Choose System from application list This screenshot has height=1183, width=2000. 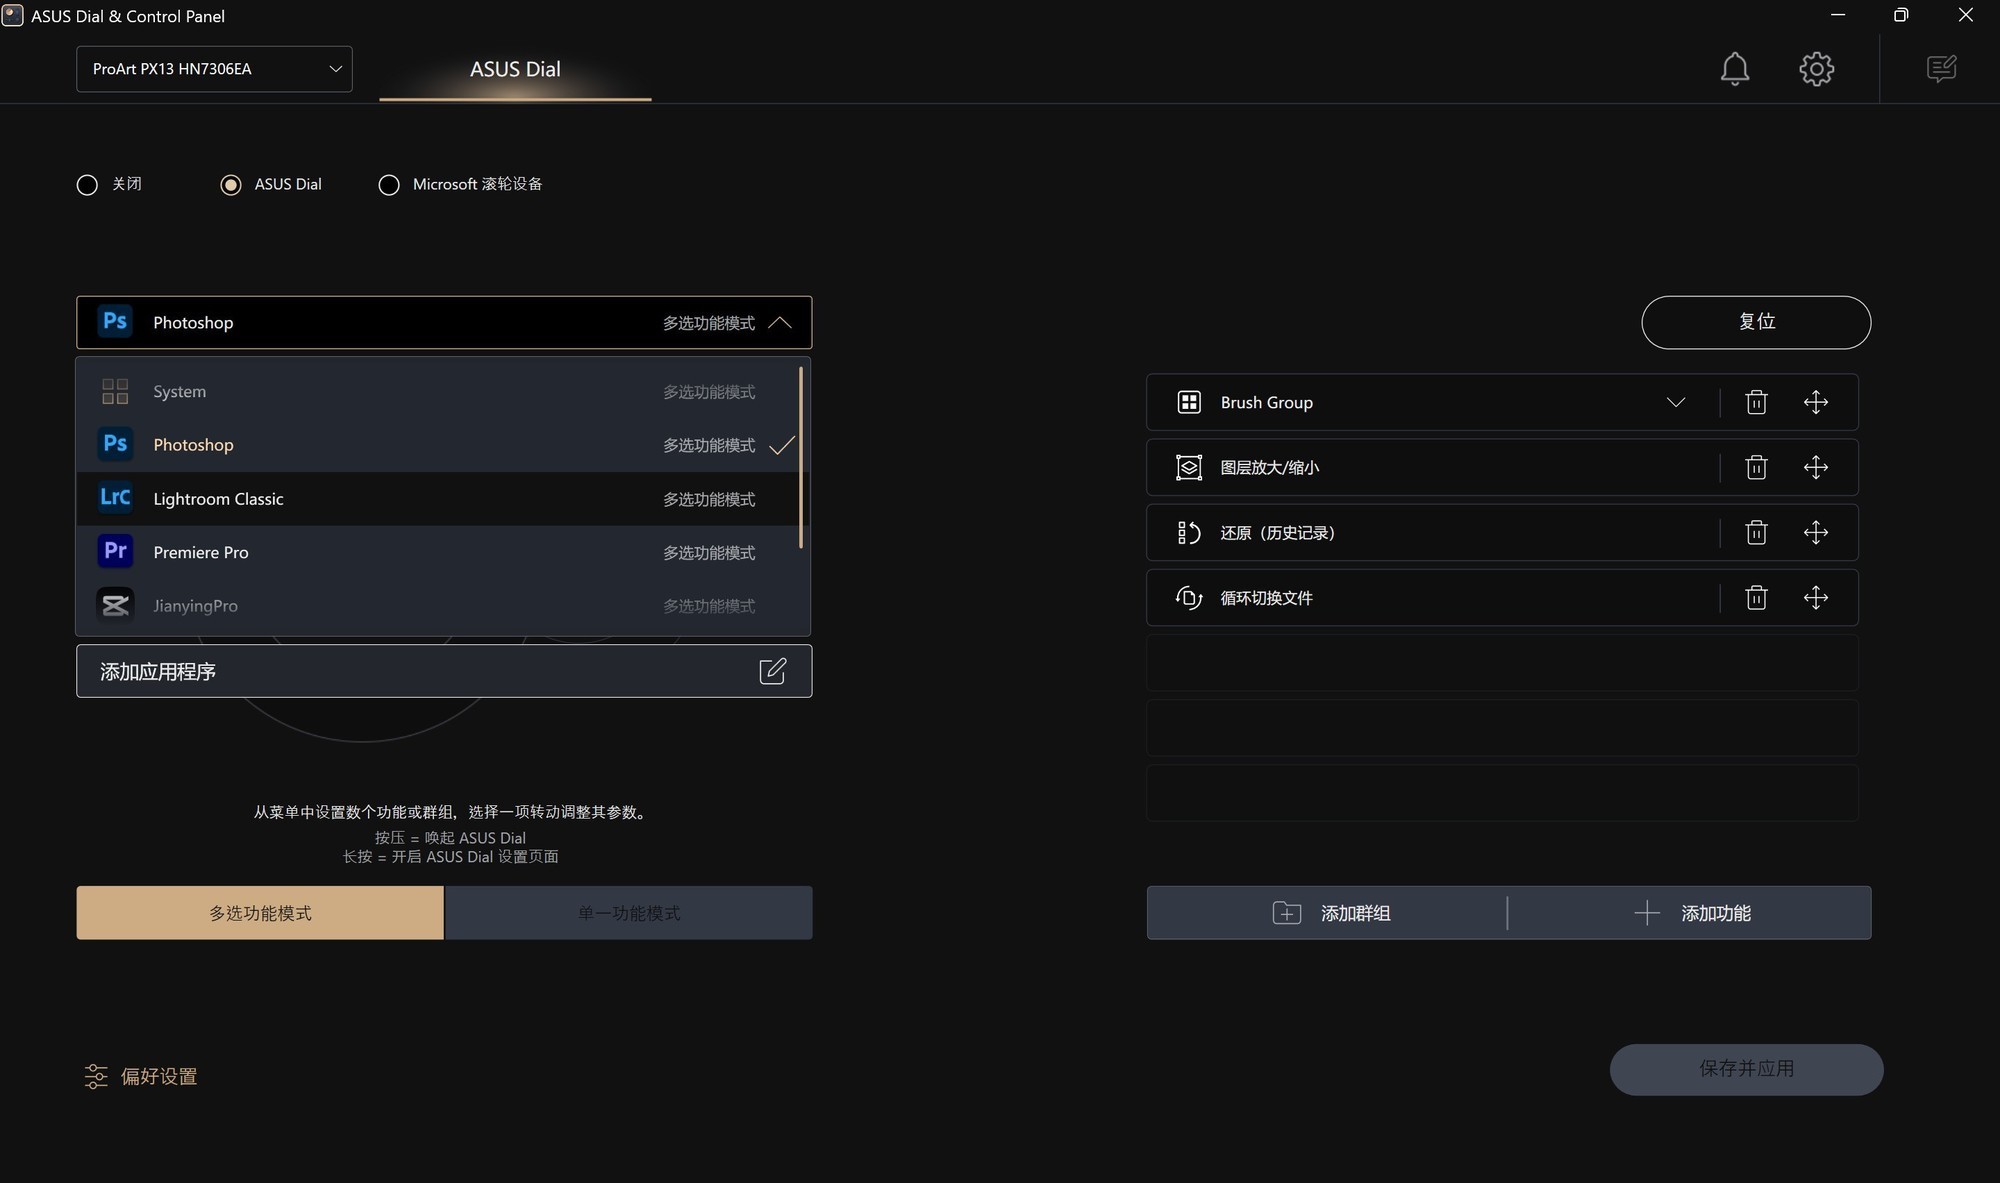coord(438,391)
